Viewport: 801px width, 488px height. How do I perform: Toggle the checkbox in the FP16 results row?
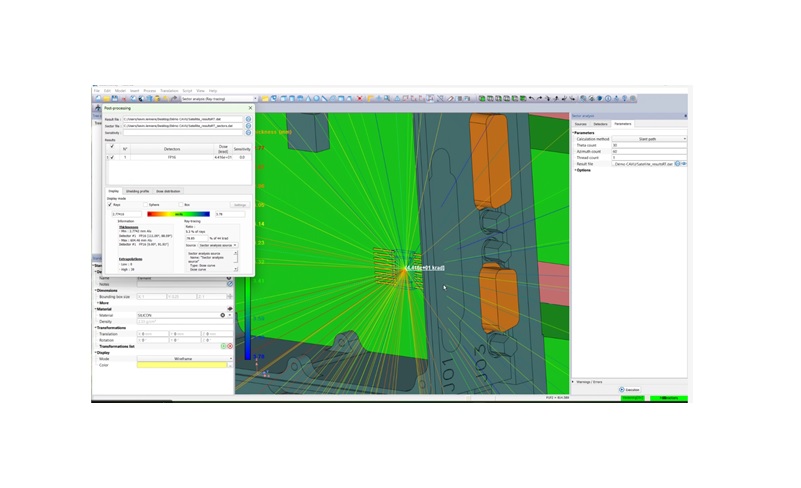112,157
